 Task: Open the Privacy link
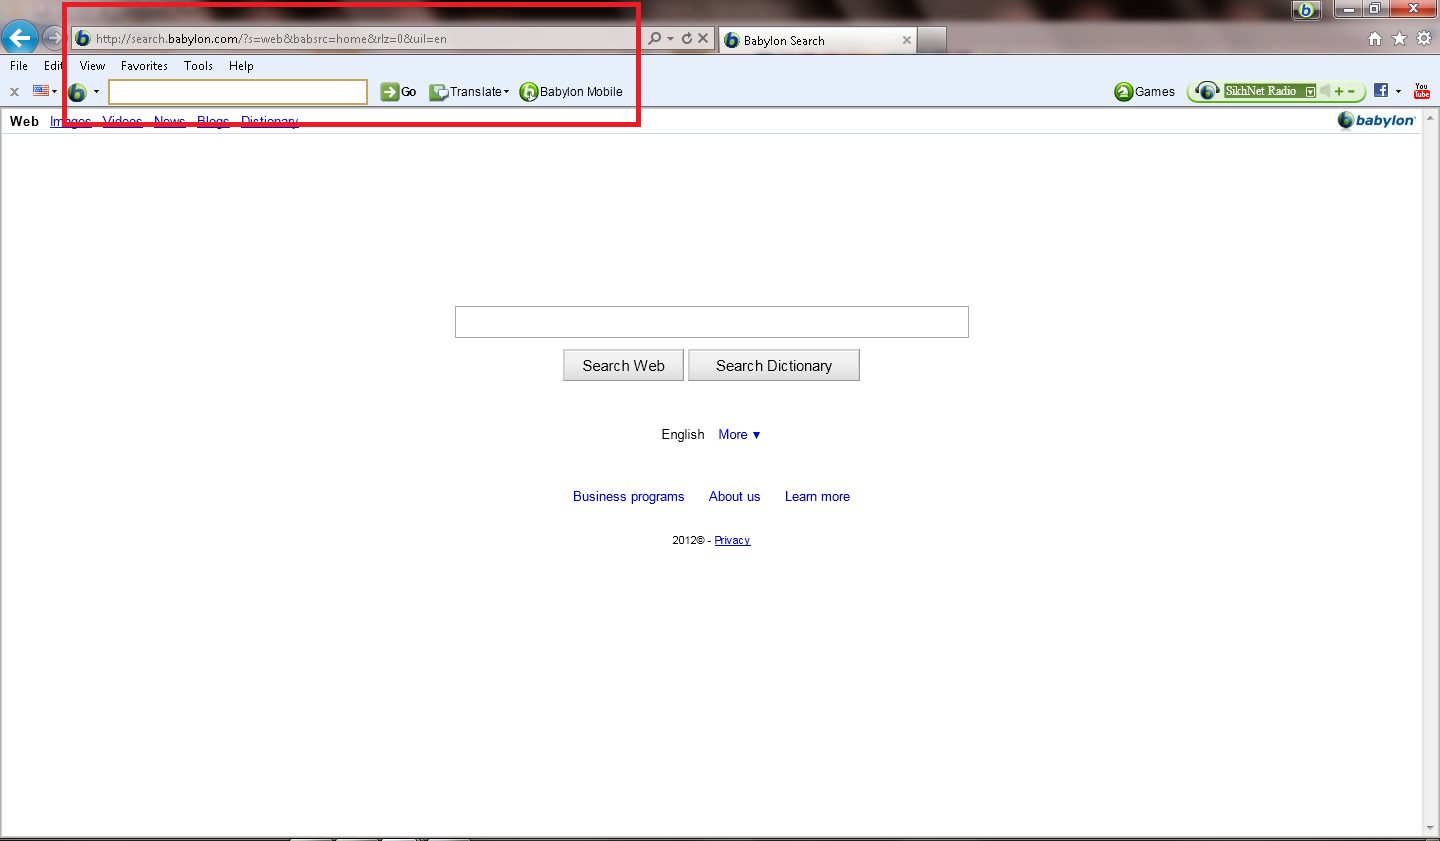coord(732,540)
